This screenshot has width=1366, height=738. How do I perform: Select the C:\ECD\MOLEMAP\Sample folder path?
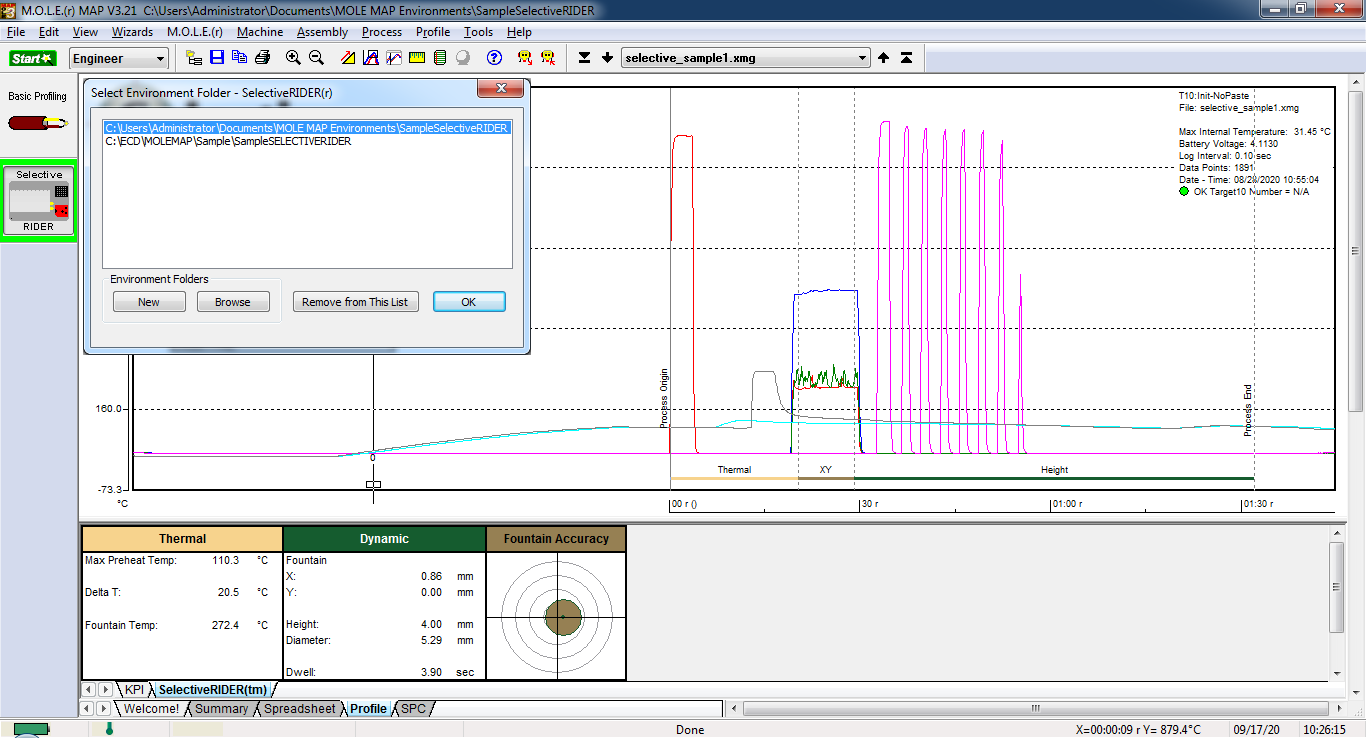coord(228,141)
